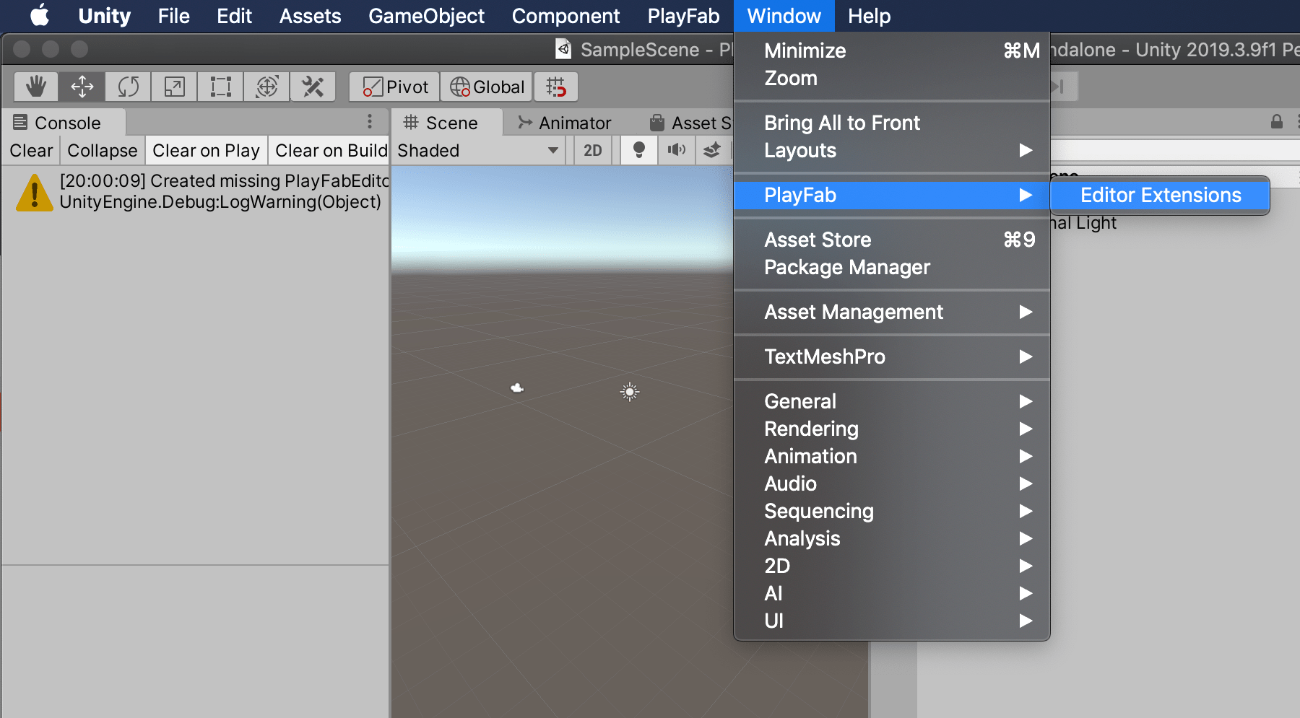Toggle Pivot handle position button
This screenshot has height=718, width=1300.
[x=395, y=87]
